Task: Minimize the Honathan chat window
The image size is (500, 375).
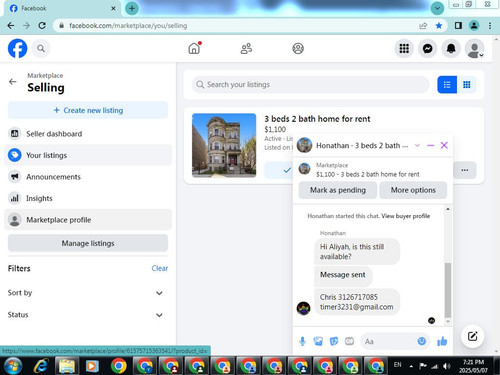Action: (430, 145)
